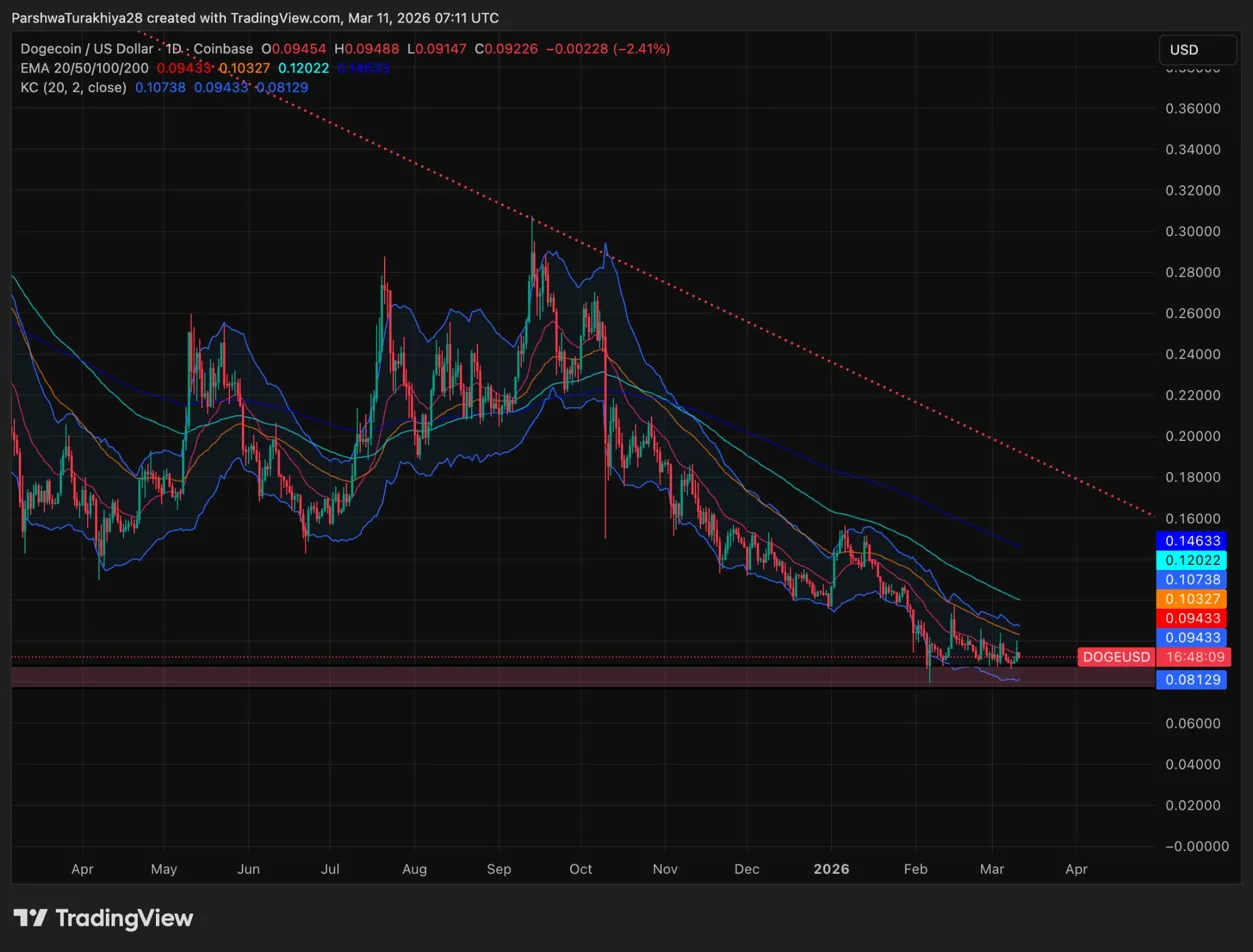
Task: Click the blue 0.14633 EMA price label
Action: 1192,541
